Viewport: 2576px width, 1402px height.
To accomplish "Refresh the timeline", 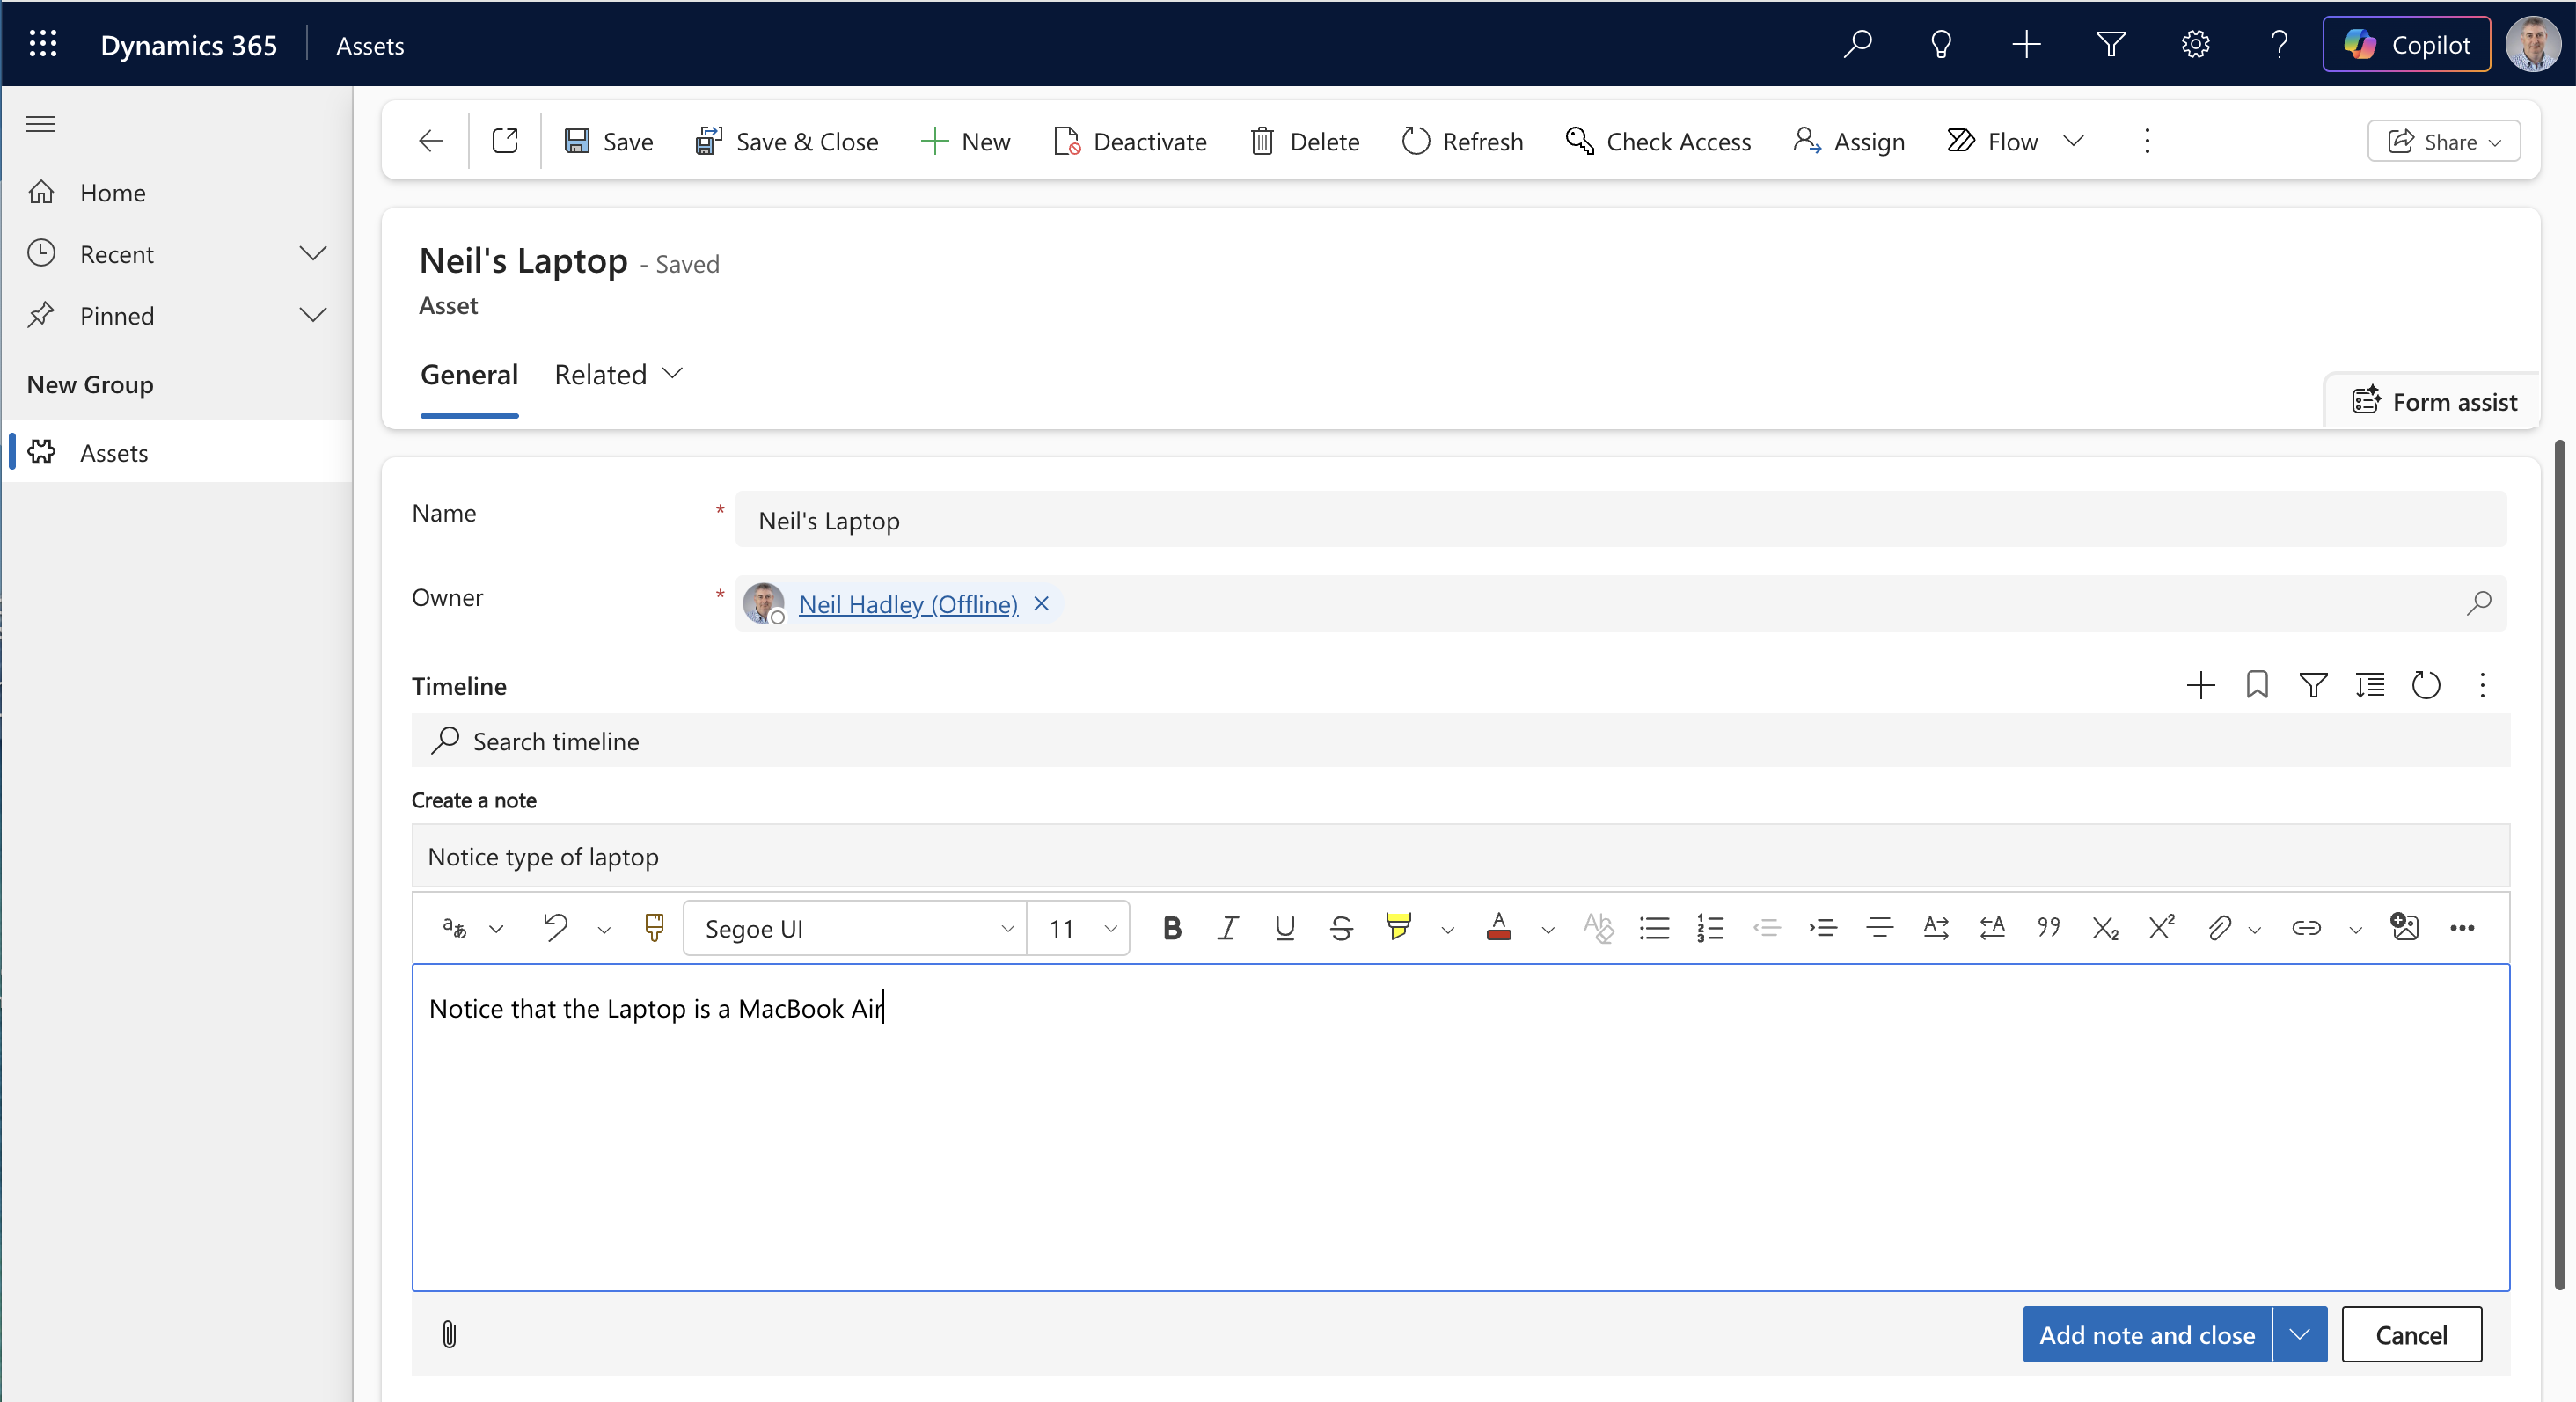I will (2426, 685).
